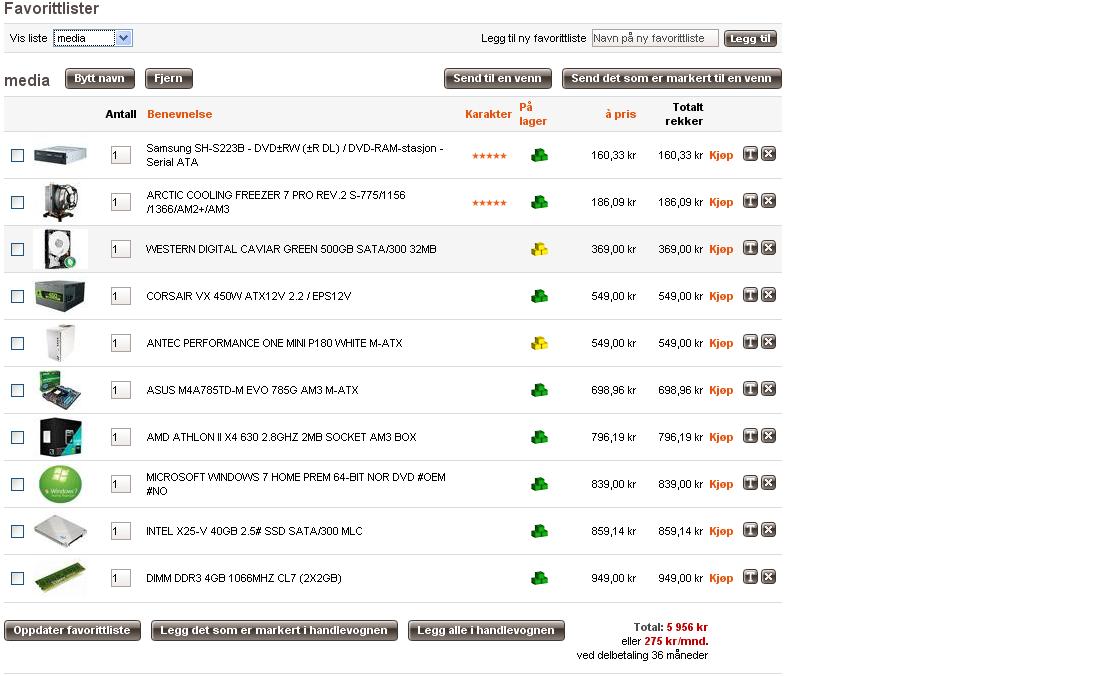Image resolution: width=1103 pixels, height=676 pixels.
Task: Click Kjøp link for Corsair VX 450W
Action: pos(721,296)
